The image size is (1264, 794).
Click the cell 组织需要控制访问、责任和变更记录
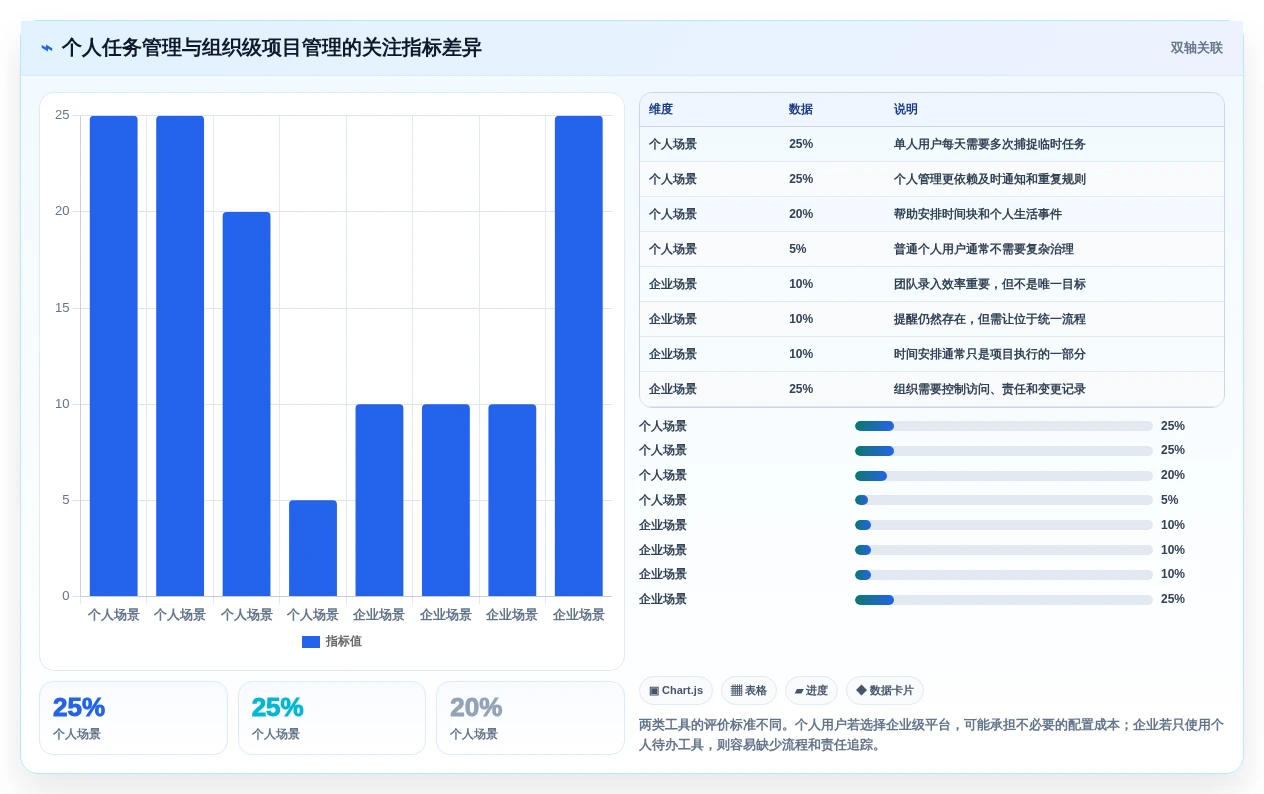click(990, 389)
